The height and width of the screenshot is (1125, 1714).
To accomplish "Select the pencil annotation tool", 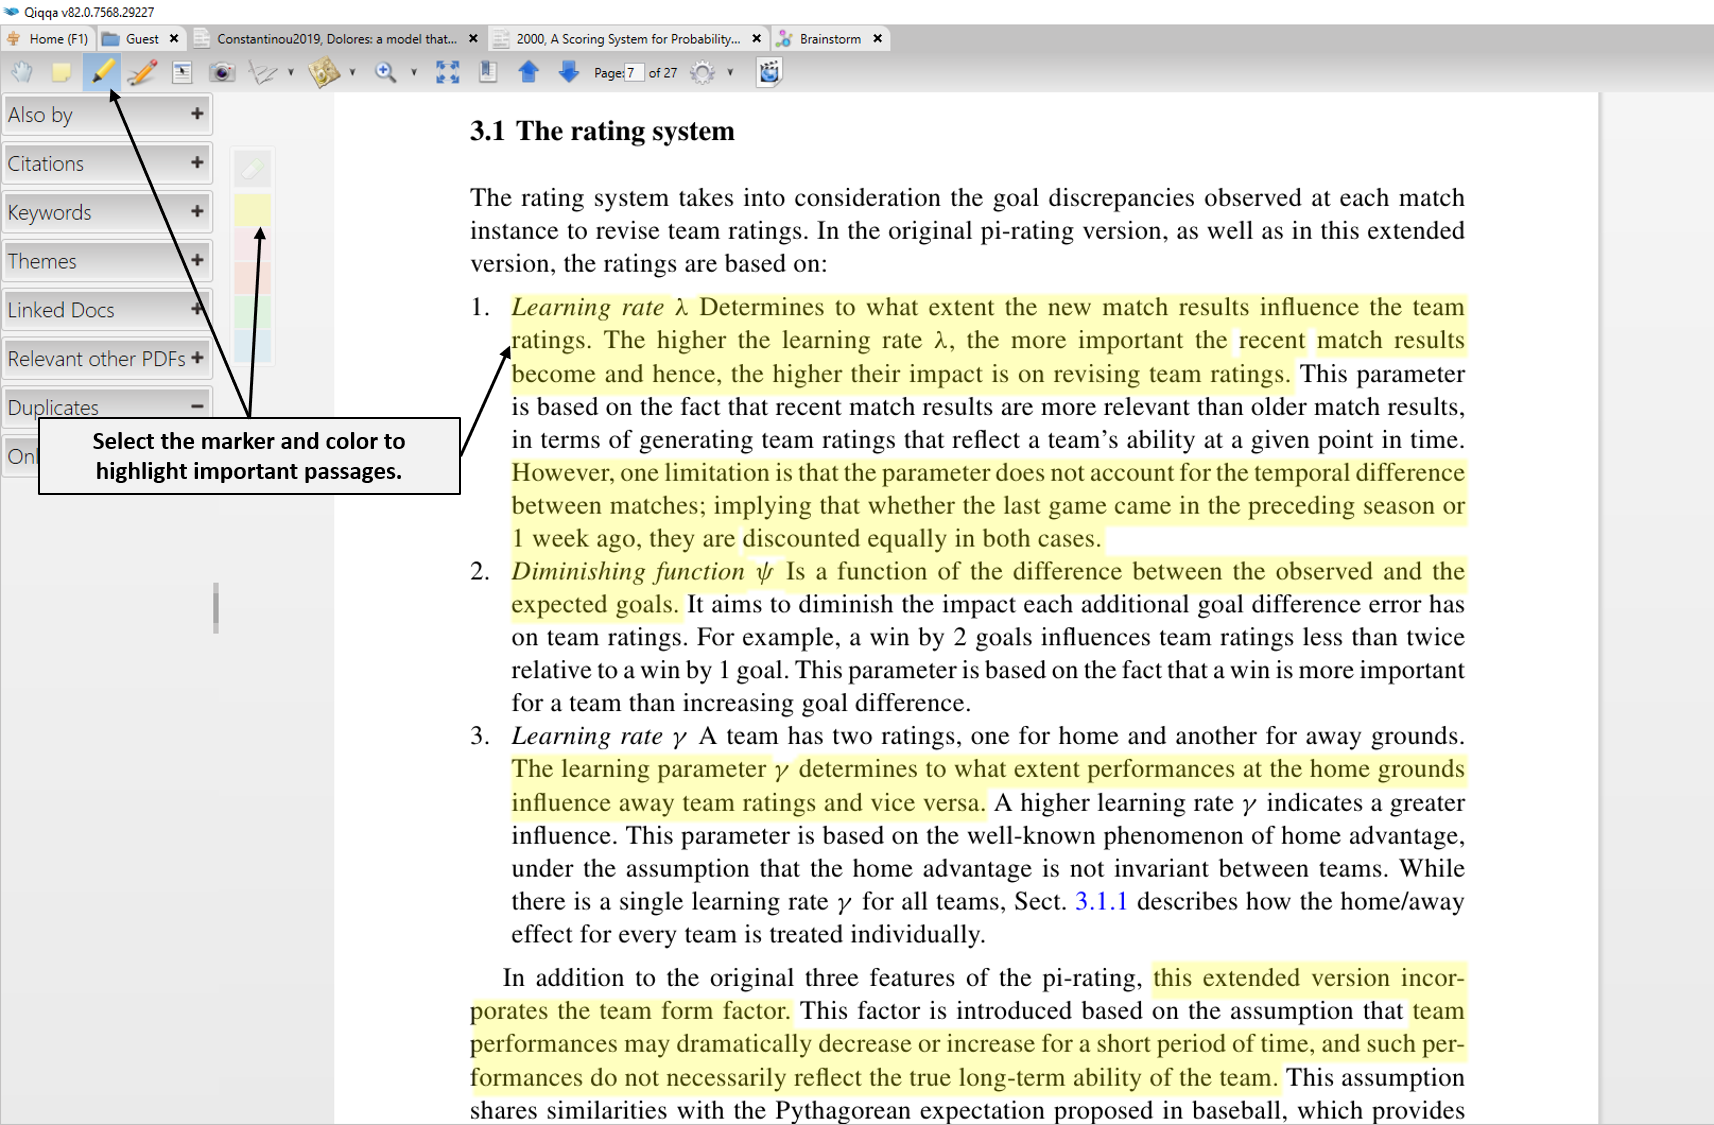I will tap(142, 72).
